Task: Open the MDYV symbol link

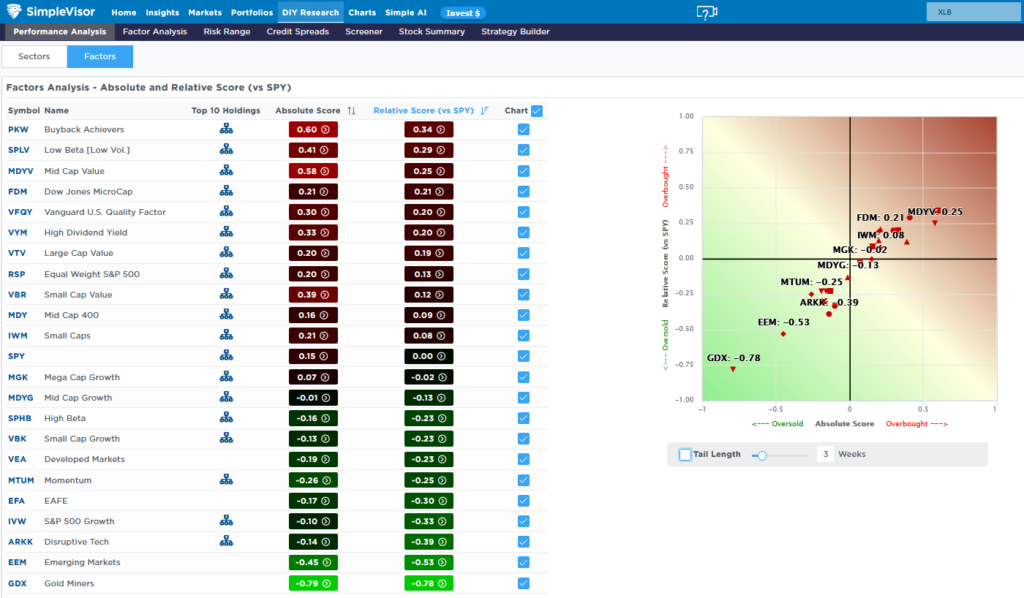Action: click(x=20, y=171)
